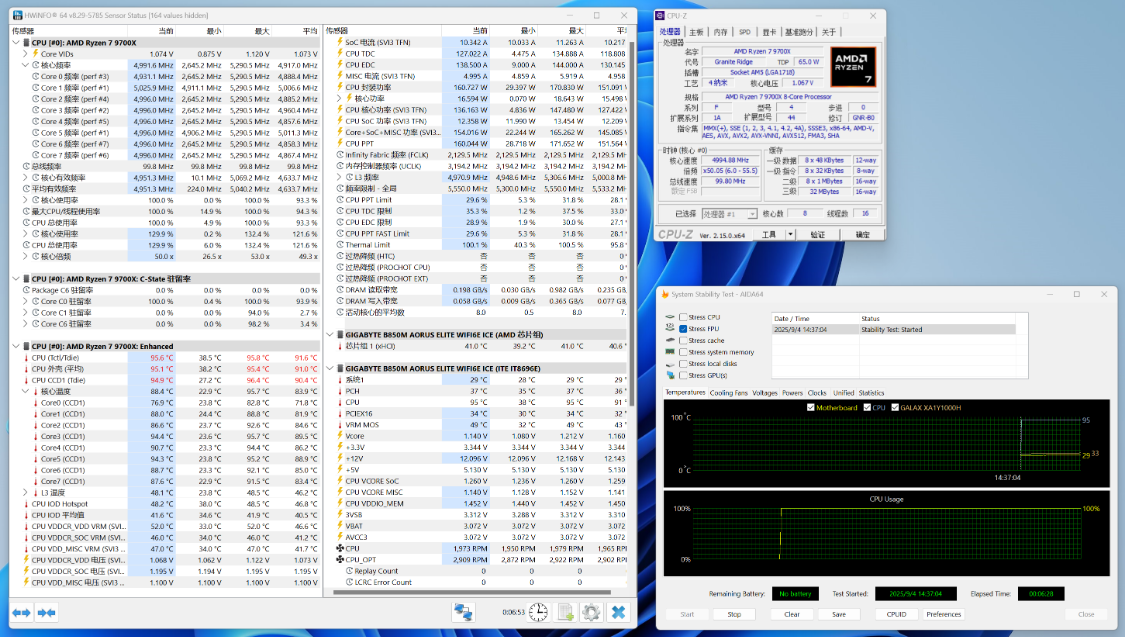Screen dimensions: 1125x637
Task: Collapse the 核心温度 tree node
Action: [x=25, y=391]
